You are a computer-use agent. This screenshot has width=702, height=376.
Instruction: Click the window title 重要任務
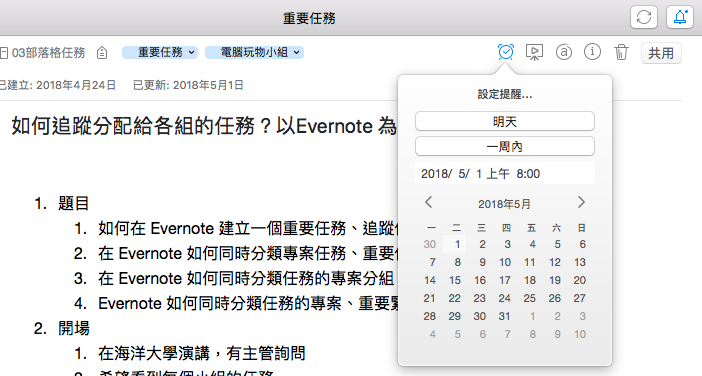tap(309, 18)
